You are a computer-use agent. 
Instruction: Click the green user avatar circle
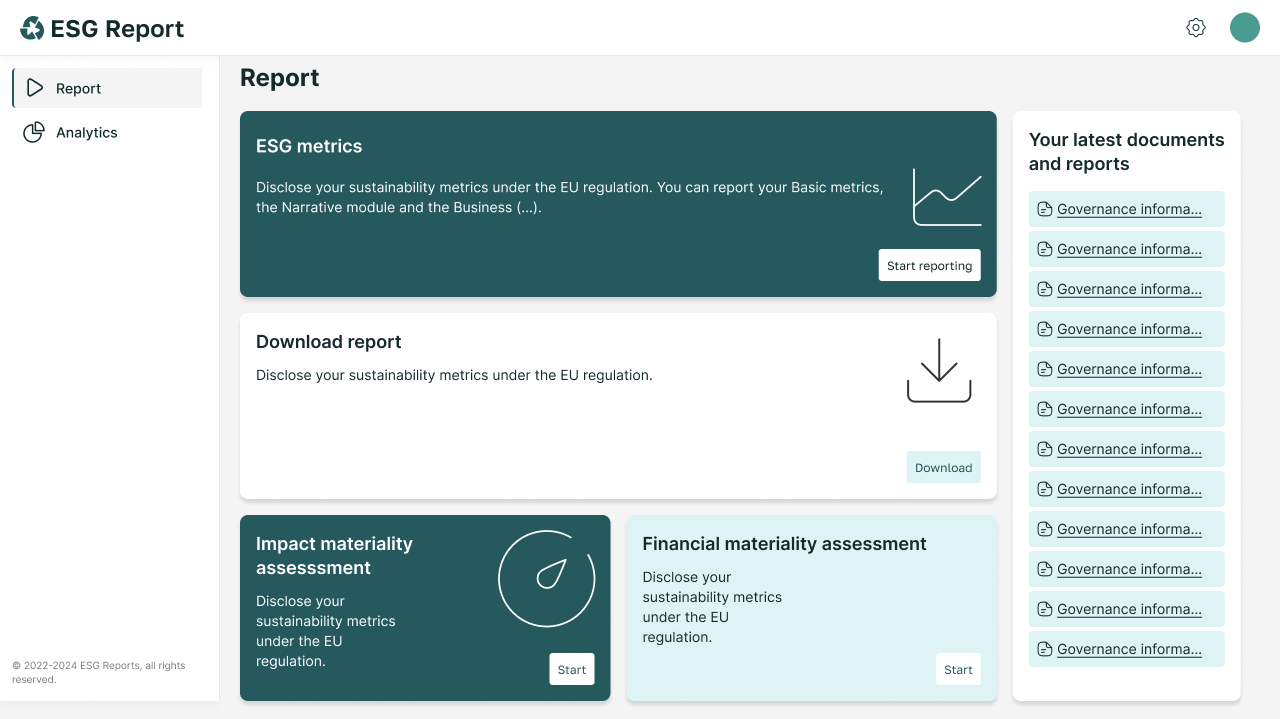(x=1245, y=28)
